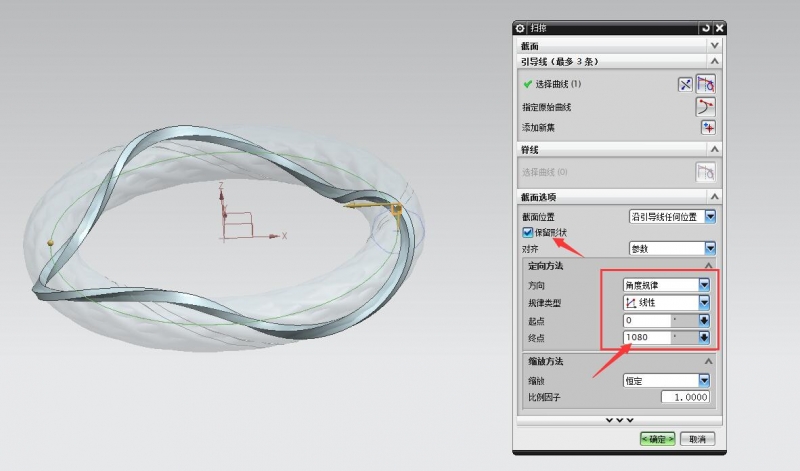Viewport: 800px width, 471px height.
Task: Click the 添加新集 label
Action: coord(538,128)
